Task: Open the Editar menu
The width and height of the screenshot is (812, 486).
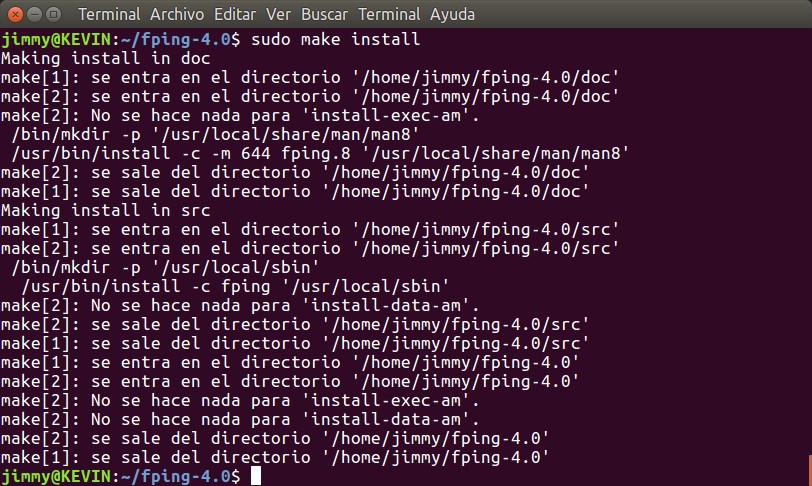Action: coord(233,15)
